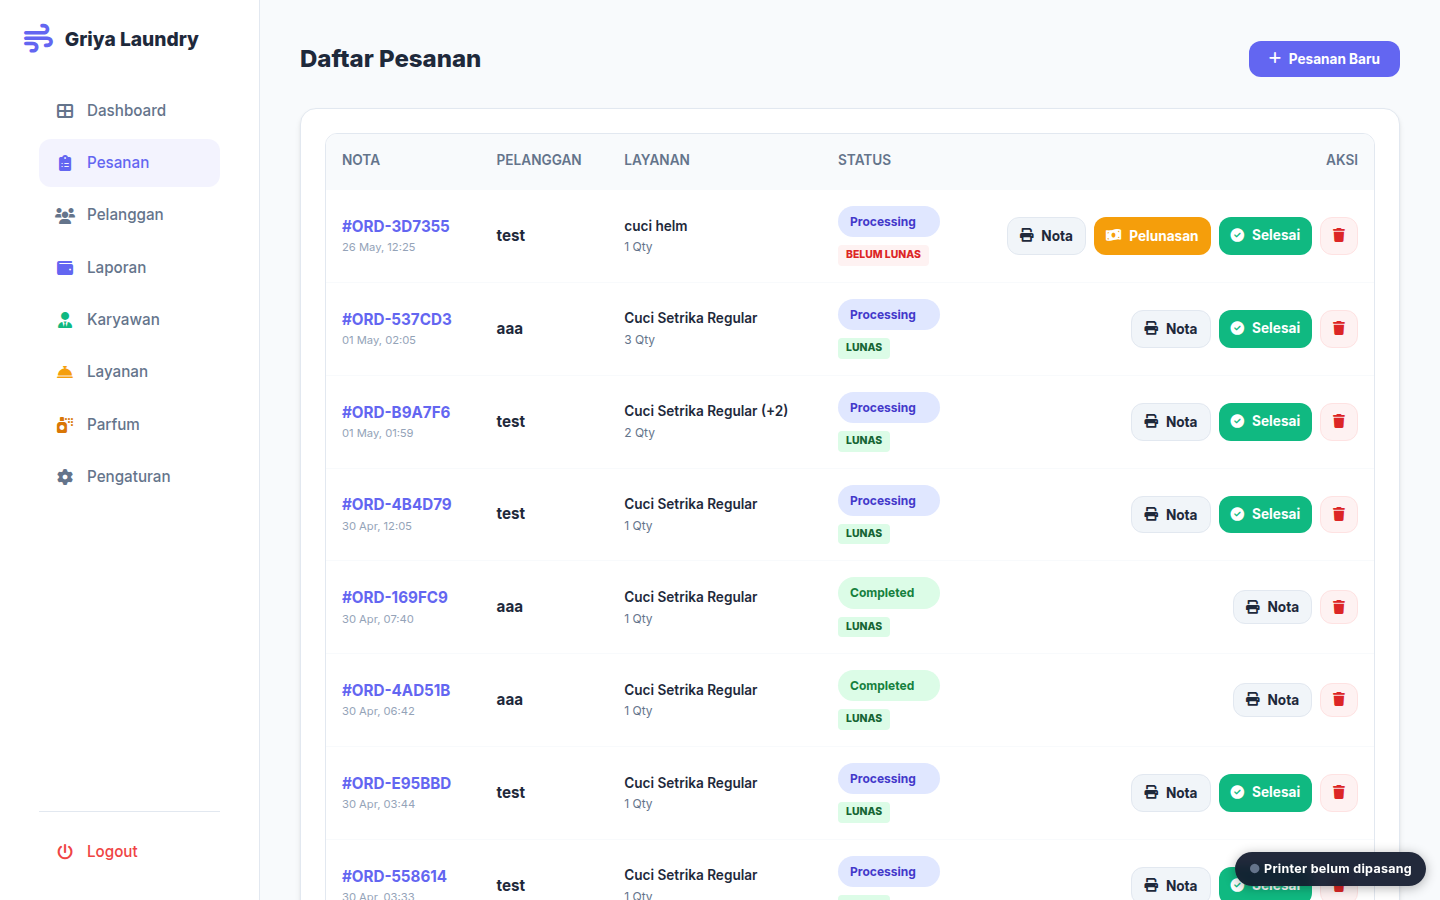The height and width of the screenshot is (900, 1440).
Task: Print Nota for order #ORD-4B4D79
Action: [1171, 515]
